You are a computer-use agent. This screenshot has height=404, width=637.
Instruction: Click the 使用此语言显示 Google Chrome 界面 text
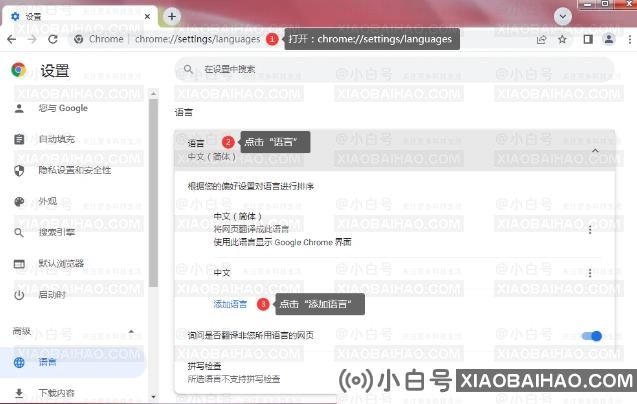click(x=282, y=242)
